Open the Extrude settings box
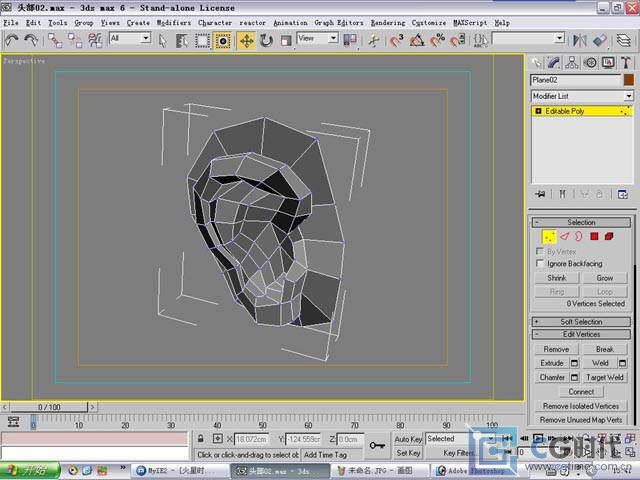Screen dimensions: 640x480 tap(574, 363)
